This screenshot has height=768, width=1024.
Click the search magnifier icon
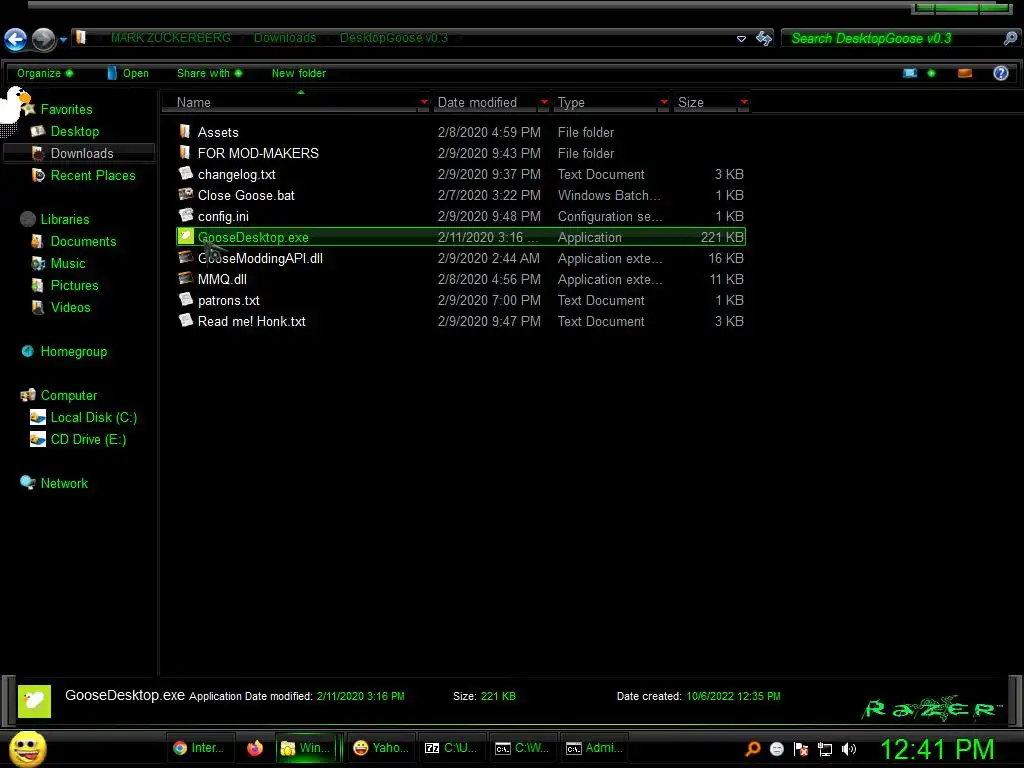click(x=1010, y=39)
